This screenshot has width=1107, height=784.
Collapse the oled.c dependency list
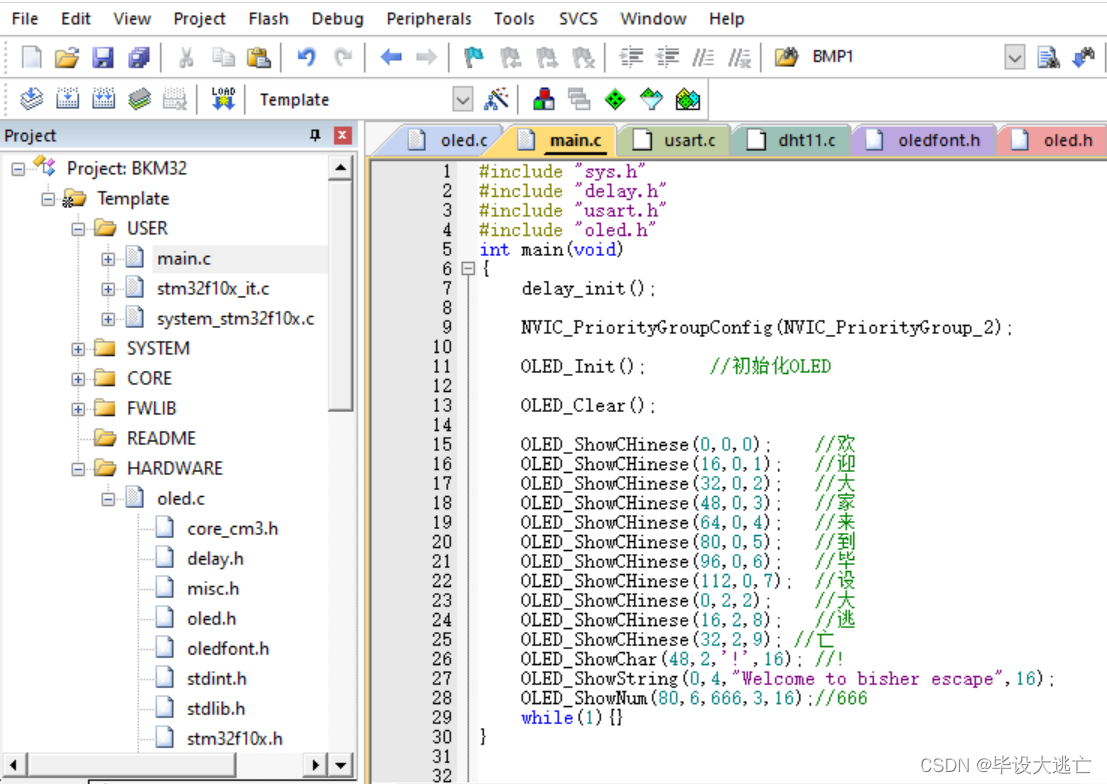[107, 499]
